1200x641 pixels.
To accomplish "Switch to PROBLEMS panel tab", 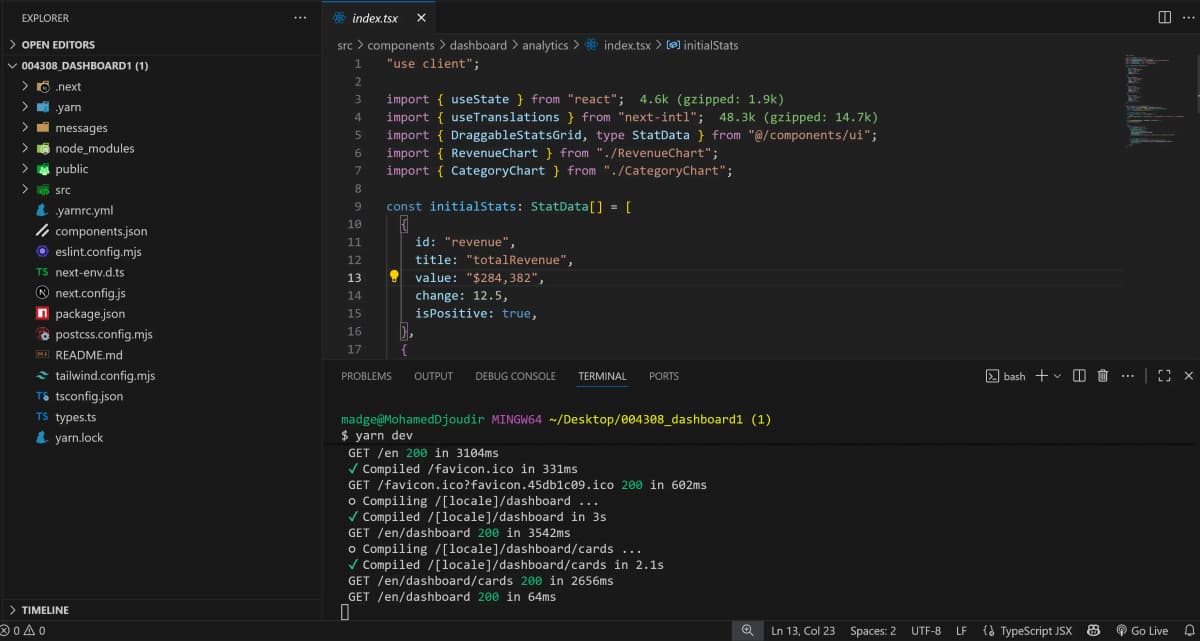I will pos(366,376).
